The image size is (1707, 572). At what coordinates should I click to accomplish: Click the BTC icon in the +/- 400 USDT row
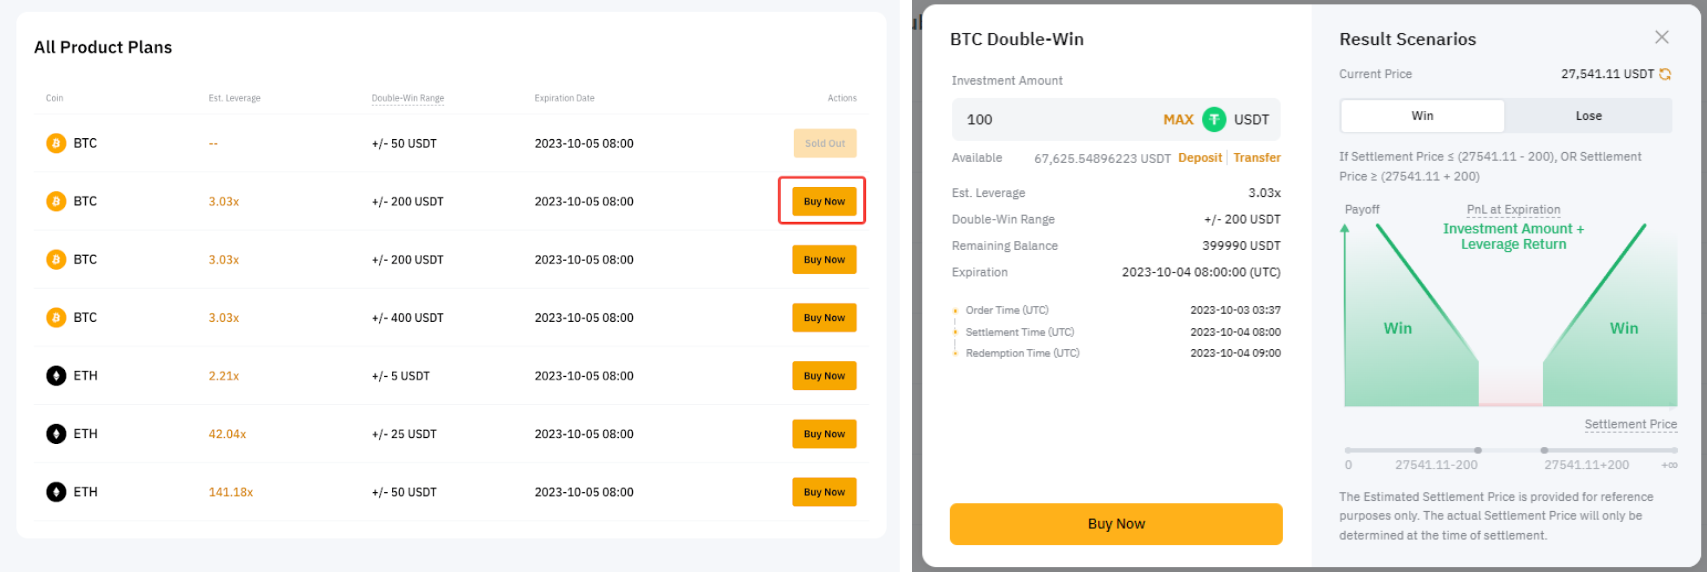[x=56, y=318]
